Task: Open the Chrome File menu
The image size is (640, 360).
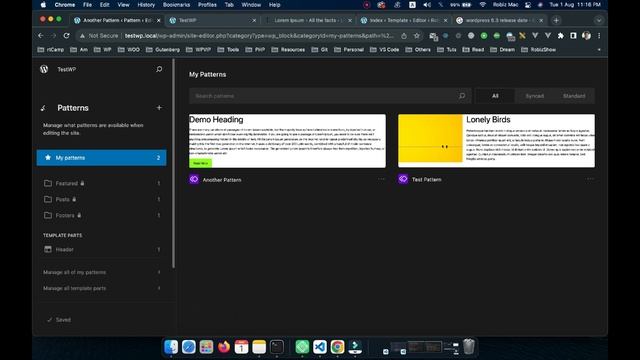Action: click(x=87, y=5)
